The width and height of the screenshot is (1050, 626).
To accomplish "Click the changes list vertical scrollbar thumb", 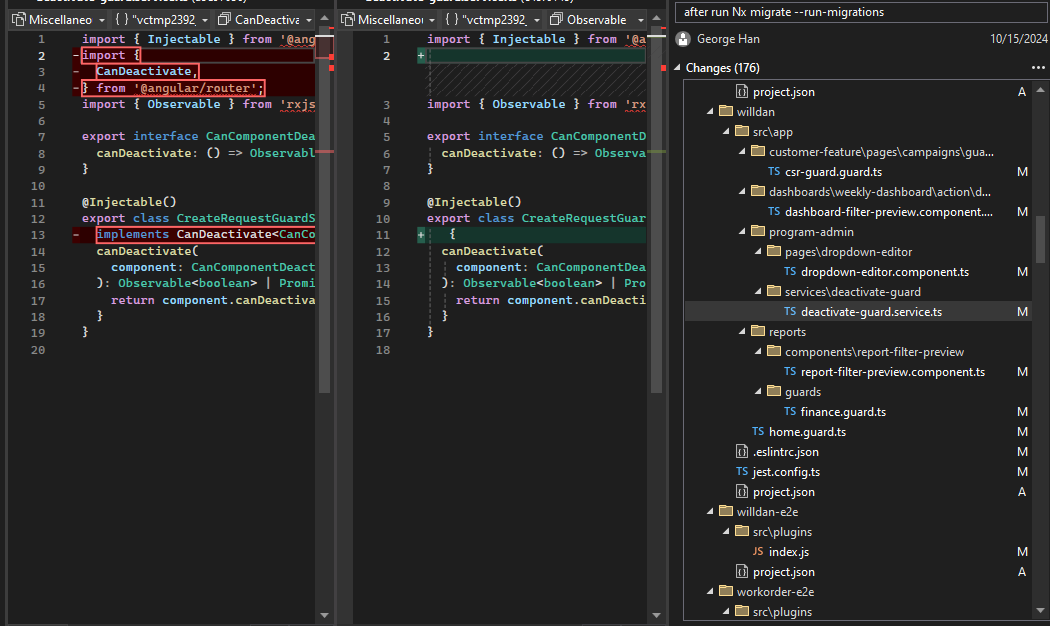I will 1041,237.
